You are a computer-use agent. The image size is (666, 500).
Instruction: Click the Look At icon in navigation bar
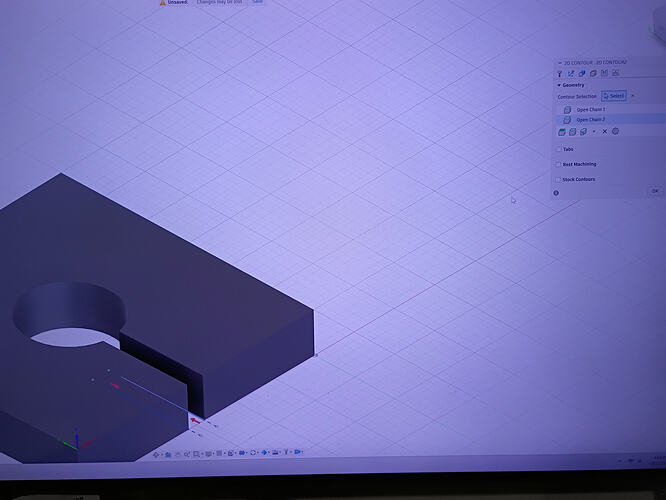click(x=168, y=455)
